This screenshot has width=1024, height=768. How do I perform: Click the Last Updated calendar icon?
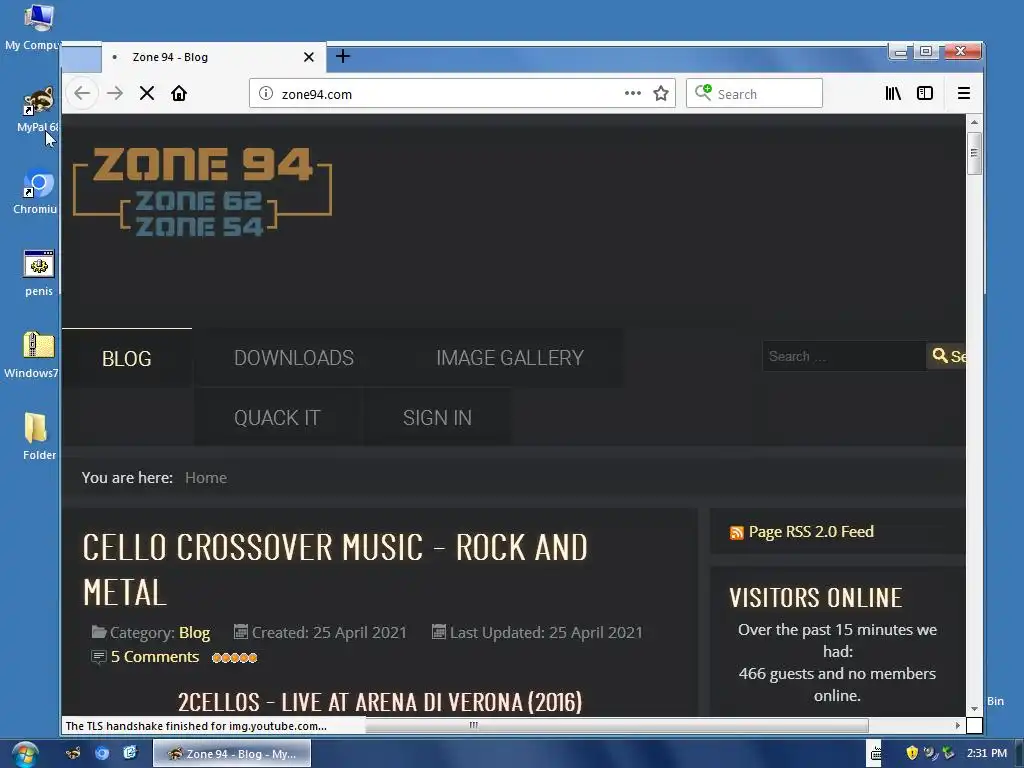[x=439, y=632]
